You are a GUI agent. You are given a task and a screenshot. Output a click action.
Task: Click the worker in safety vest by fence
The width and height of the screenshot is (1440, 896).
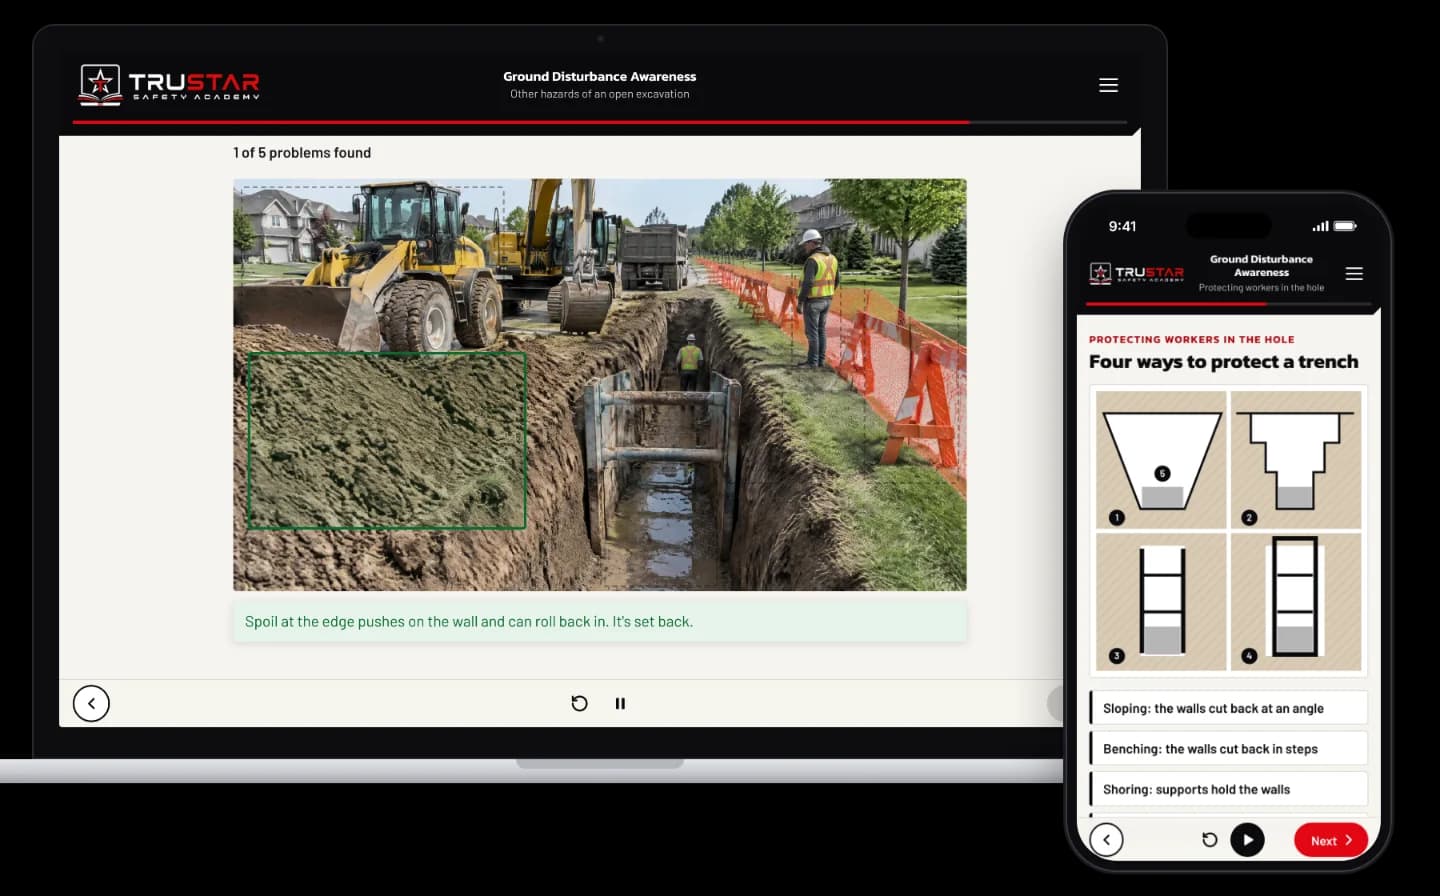tap(818, 297)
